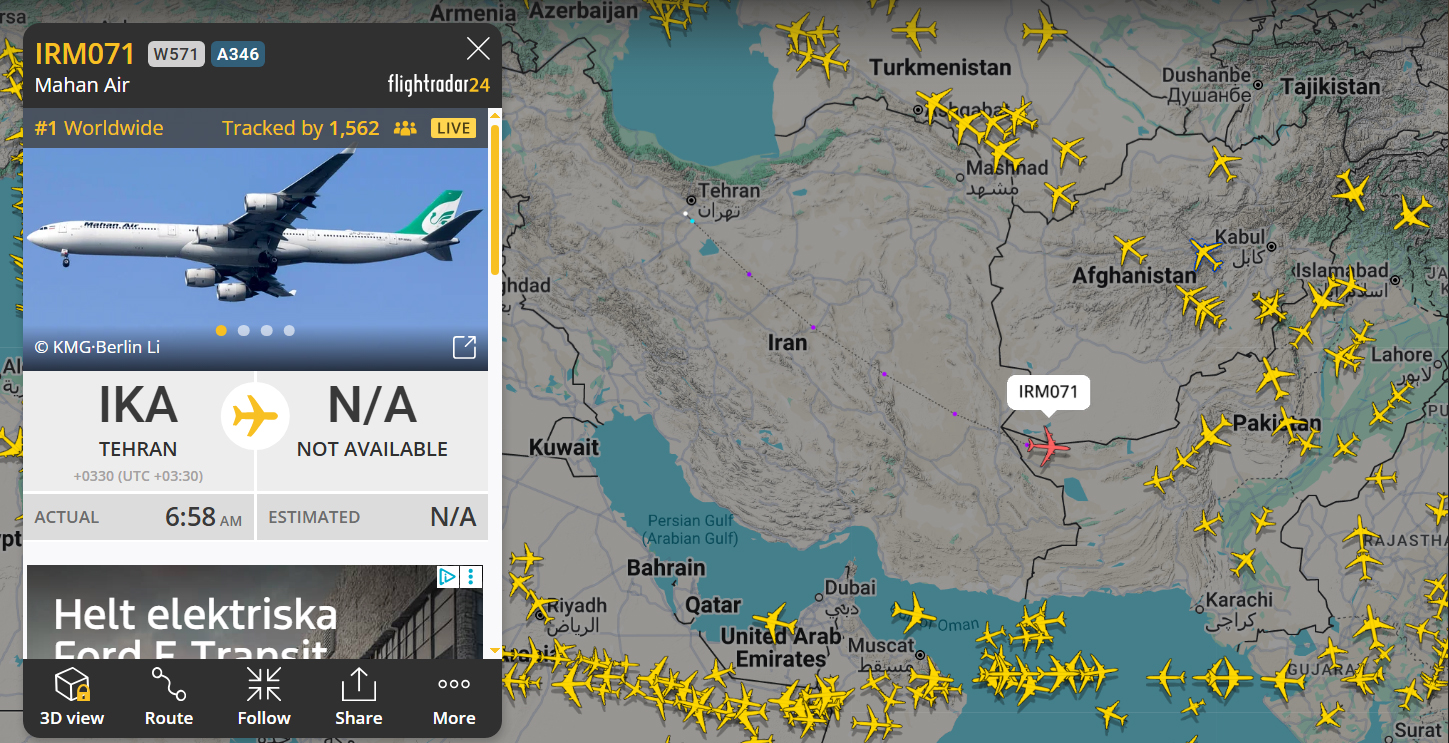Click the A346 aircraft type badge
This screenshot has height=743, width=1449.
pyautogui.click(x=238, y=54)
